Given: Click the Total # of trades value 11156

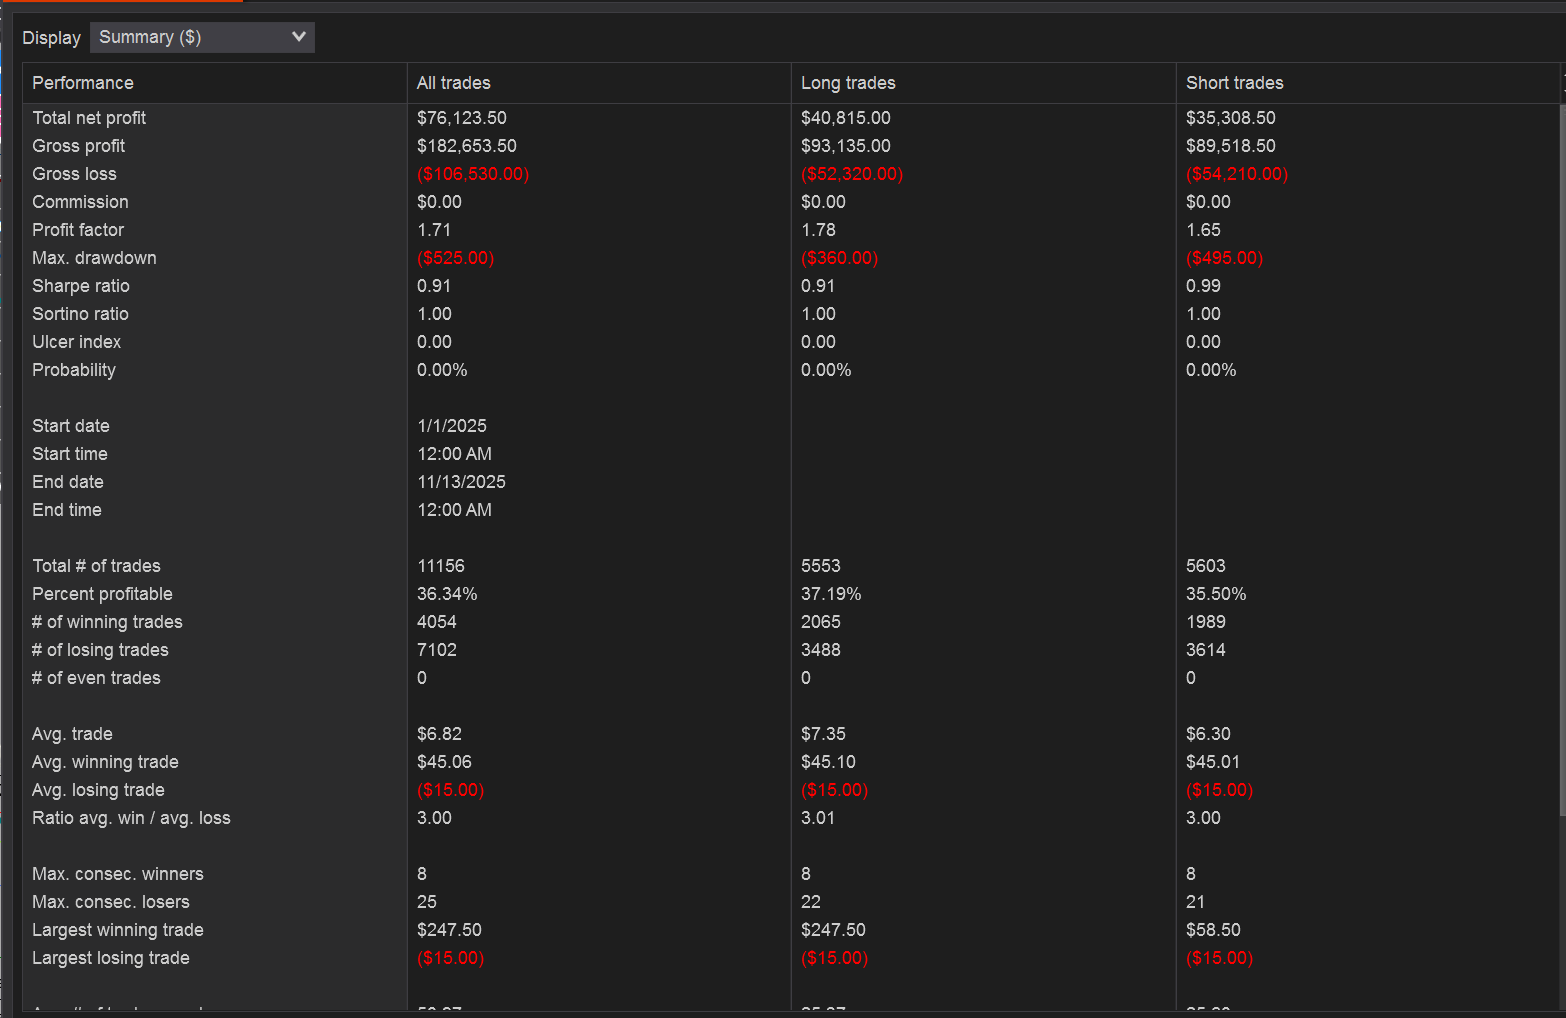Looking at the screenshot, I should coord(441,566).
